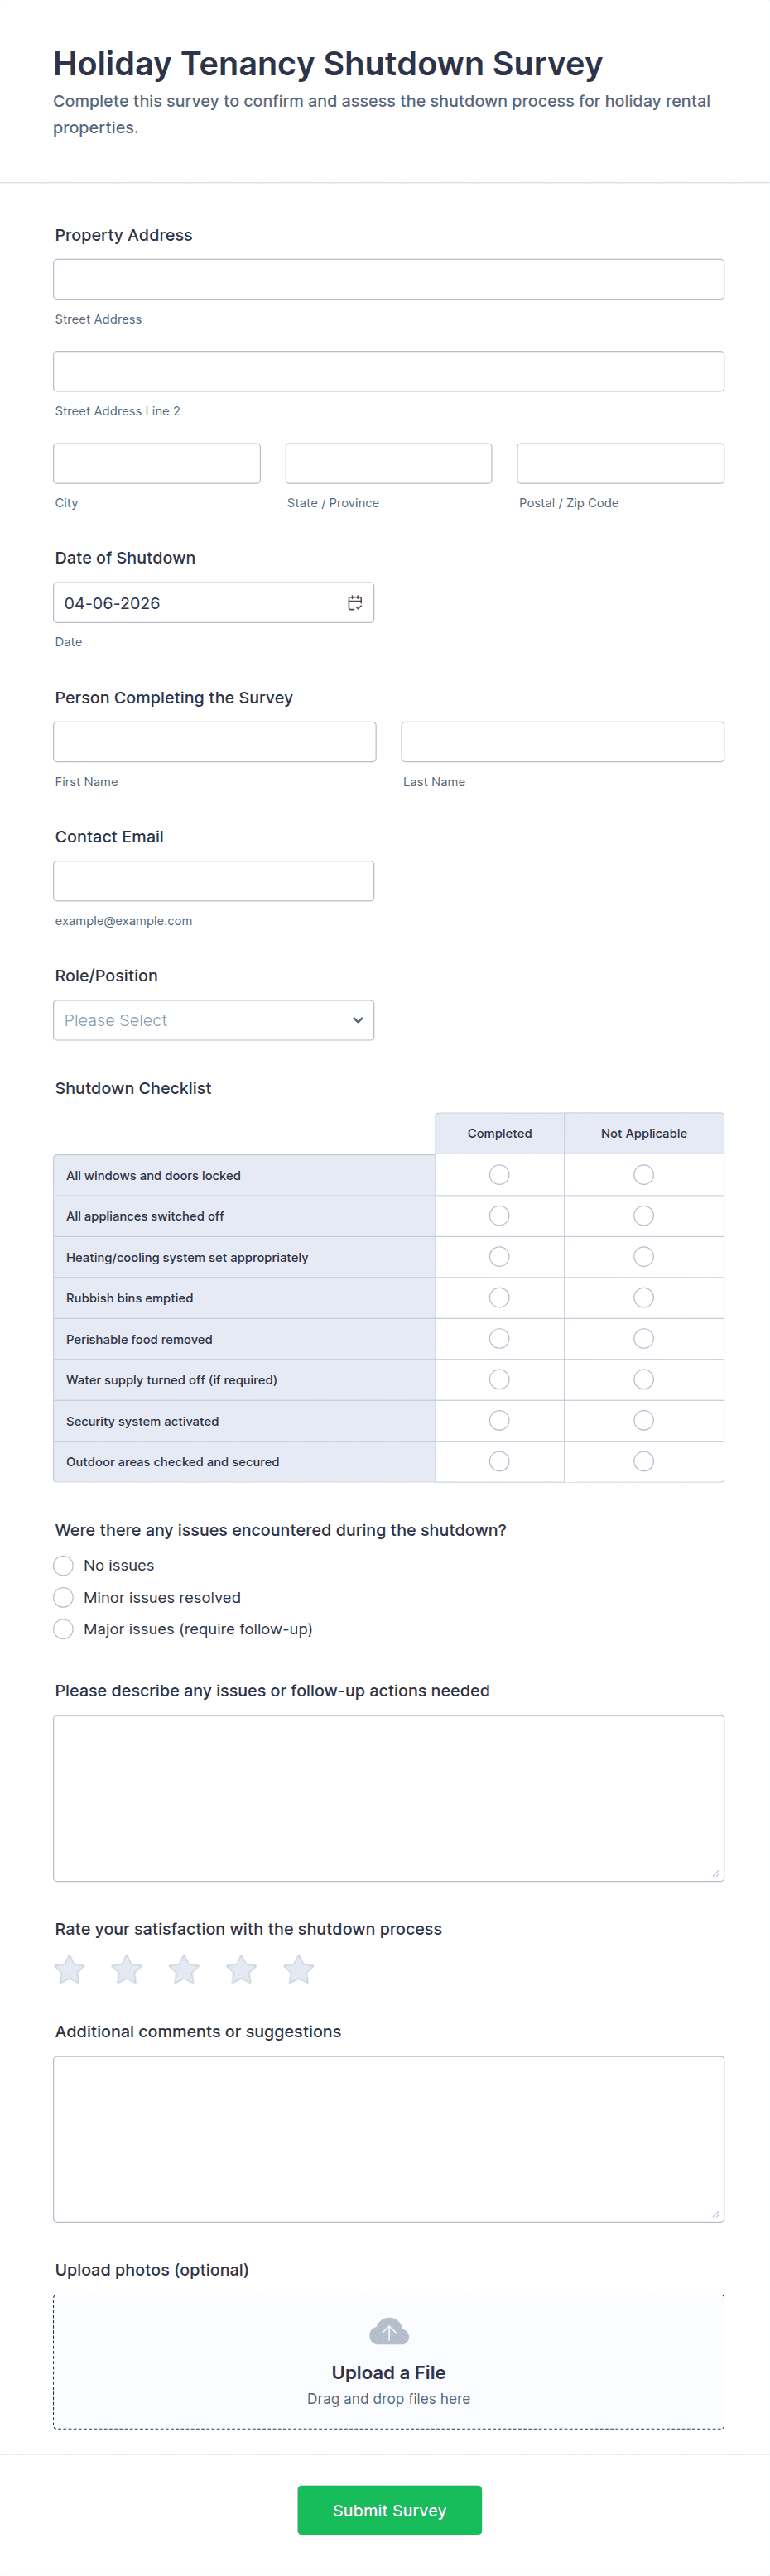Image resolution: width=770 pixels, height=2576 pixels.
Task: Open the Role/Position dropdown
Action: point(214,1020)
